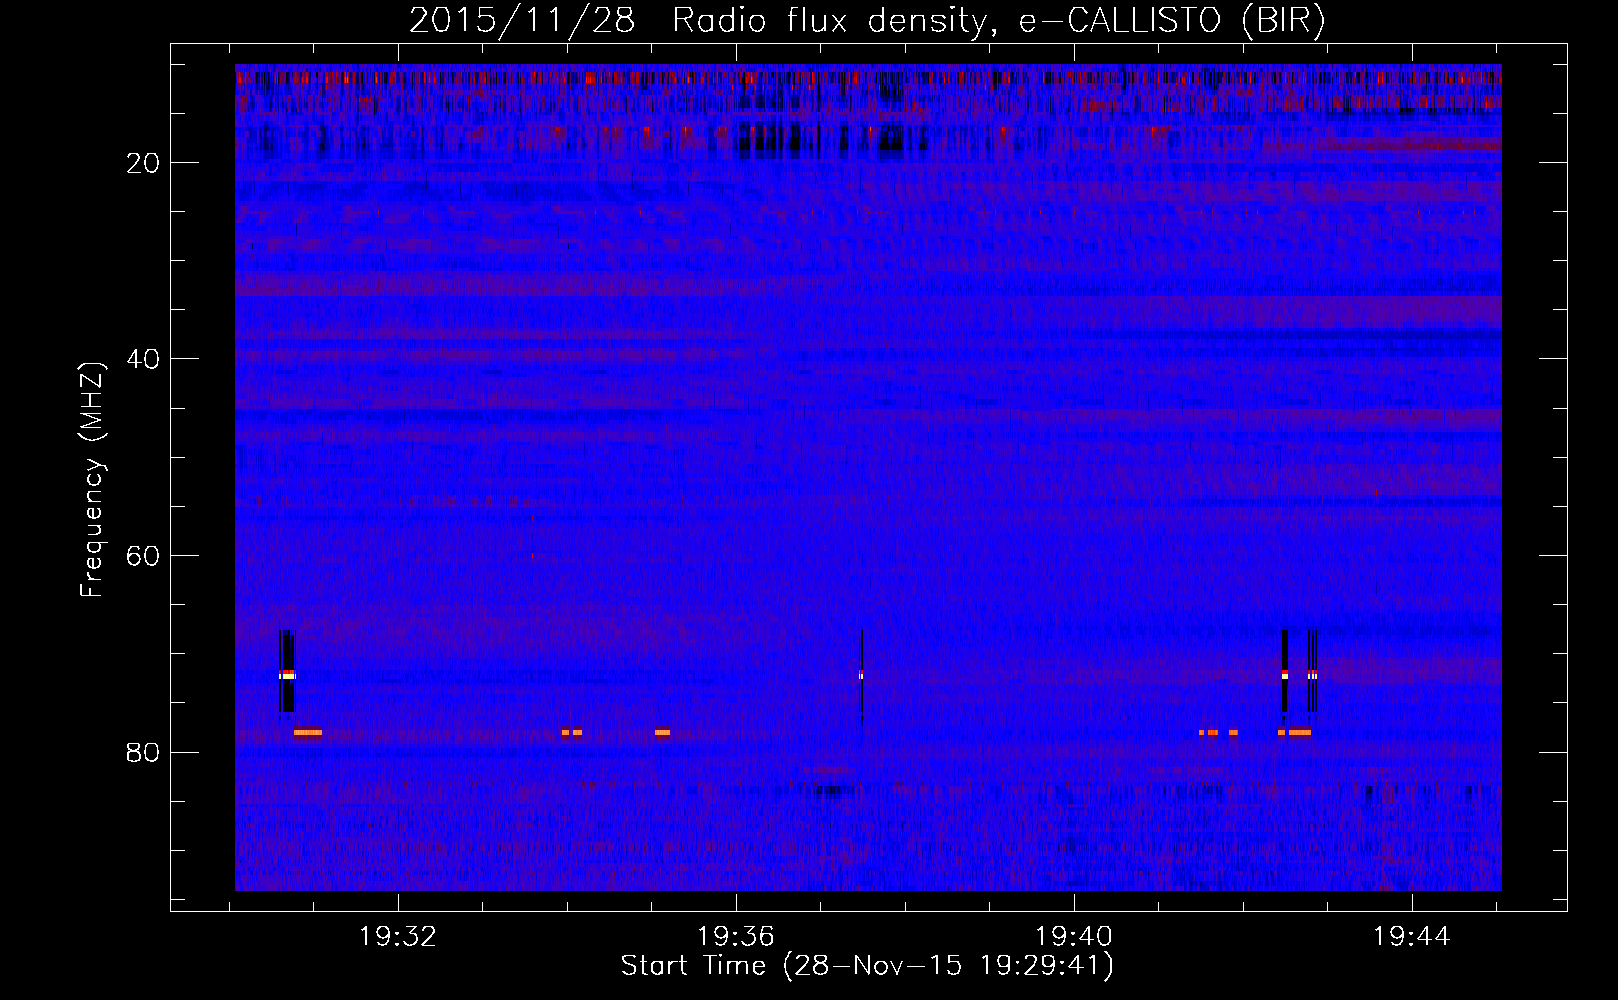Click the 60 MHz frequency label
The image size is (1618, 1000).
click(143, 556)
